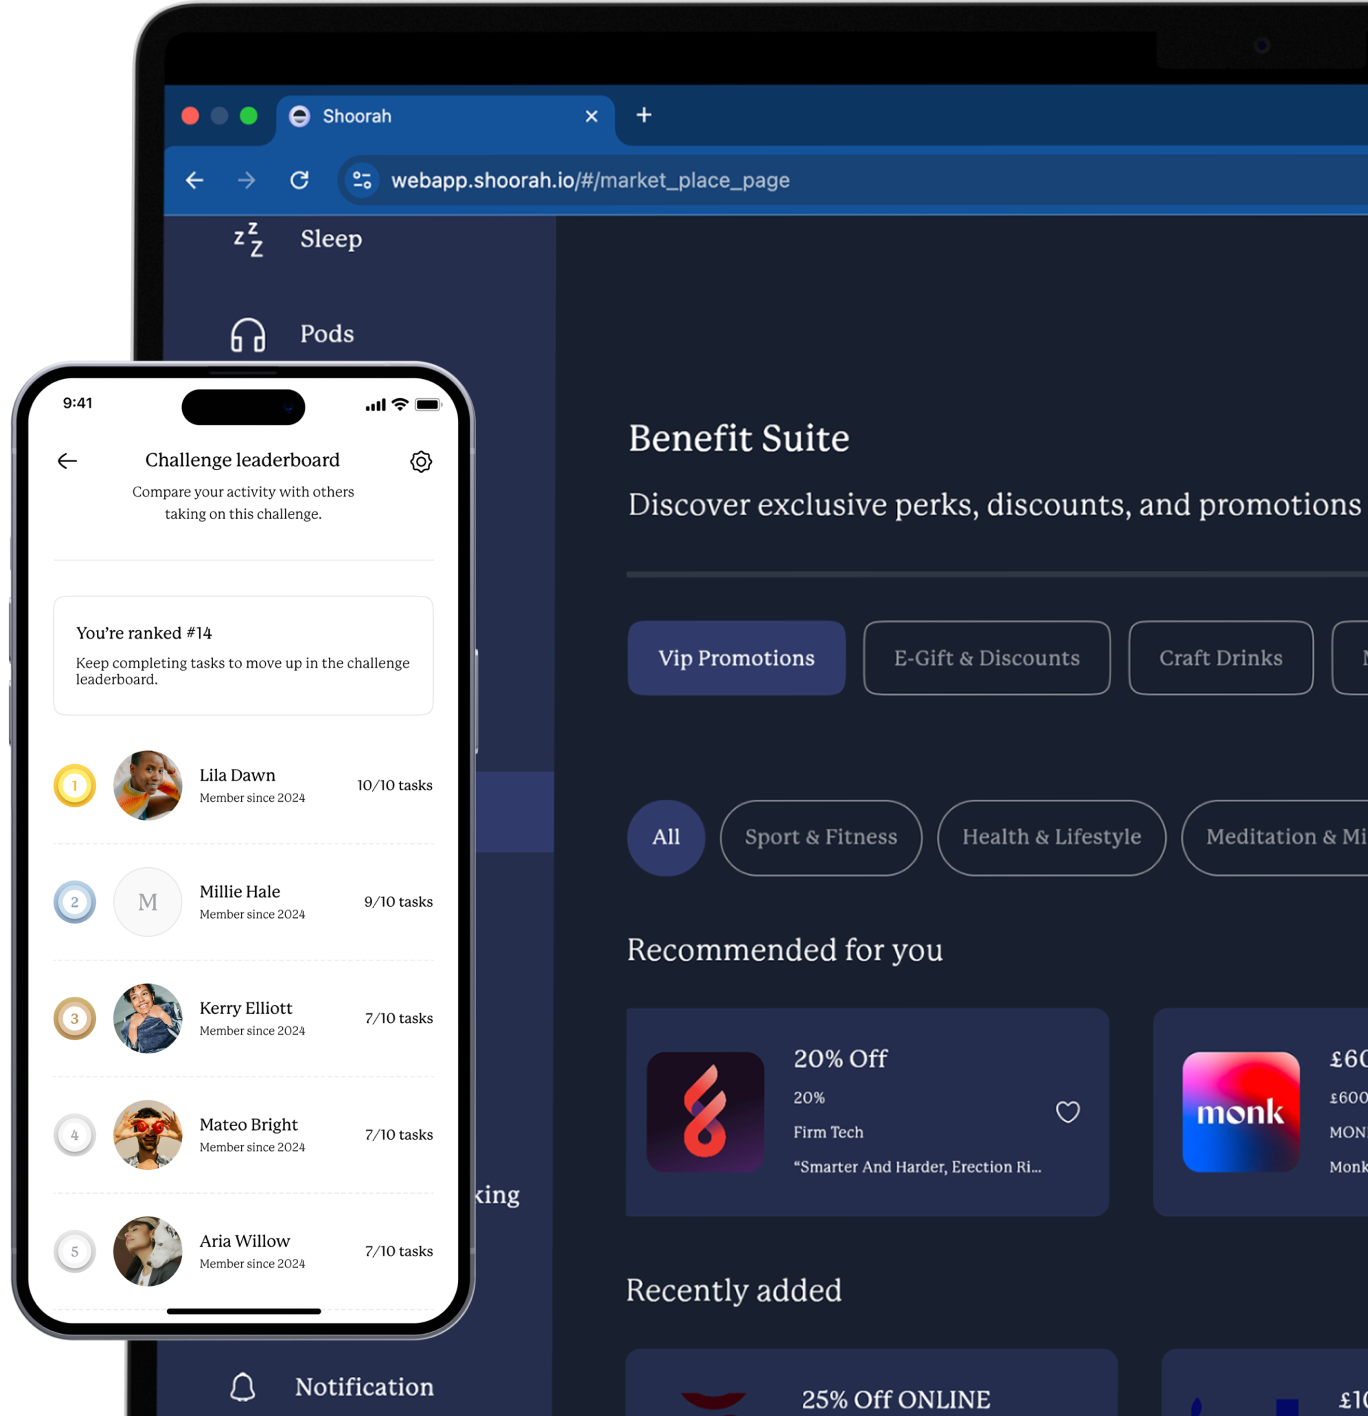Click the Sleep zzz icon in sidebar
1368x1416 pixels.
click(248, 240)
